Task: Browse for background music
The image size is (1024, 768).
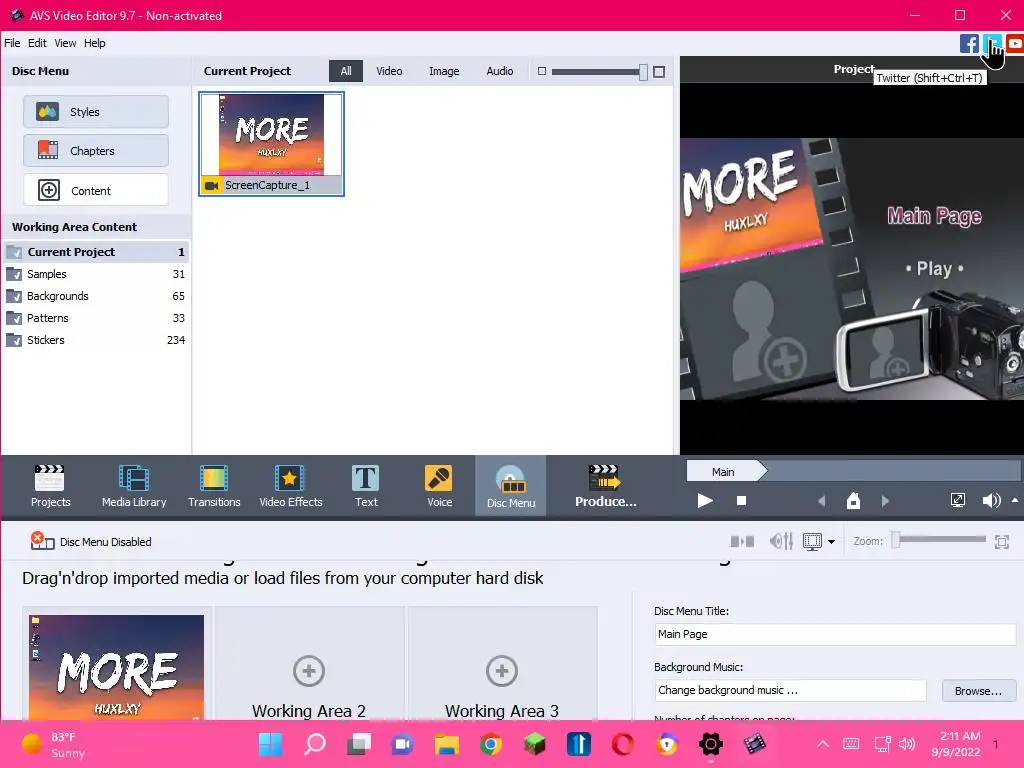Action: coord(978,691)
